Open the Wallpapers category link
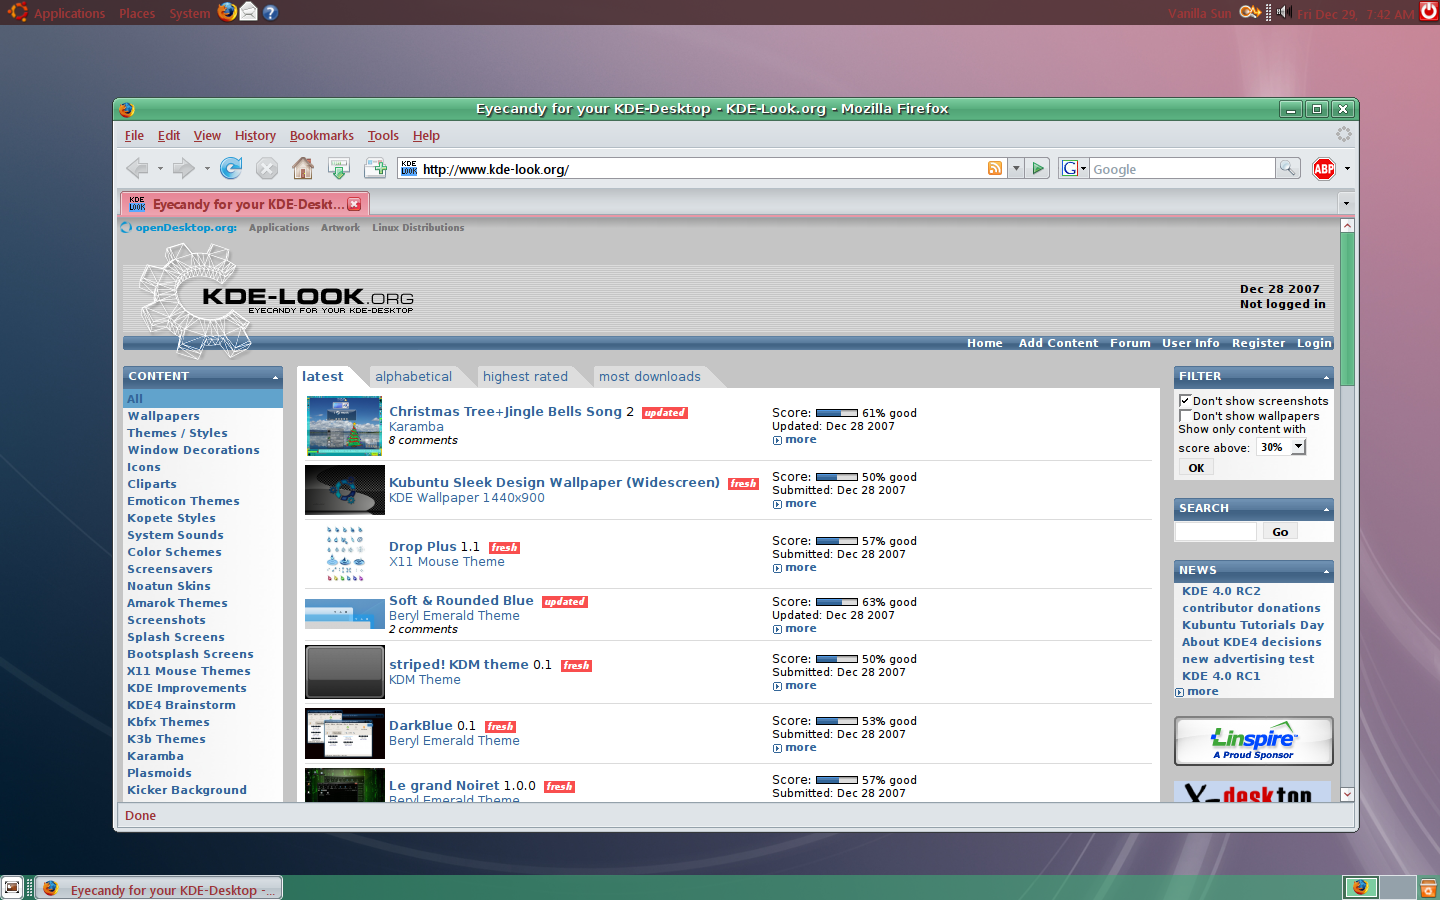Screen dimensions: 1440x900 (x=163, y=416)
